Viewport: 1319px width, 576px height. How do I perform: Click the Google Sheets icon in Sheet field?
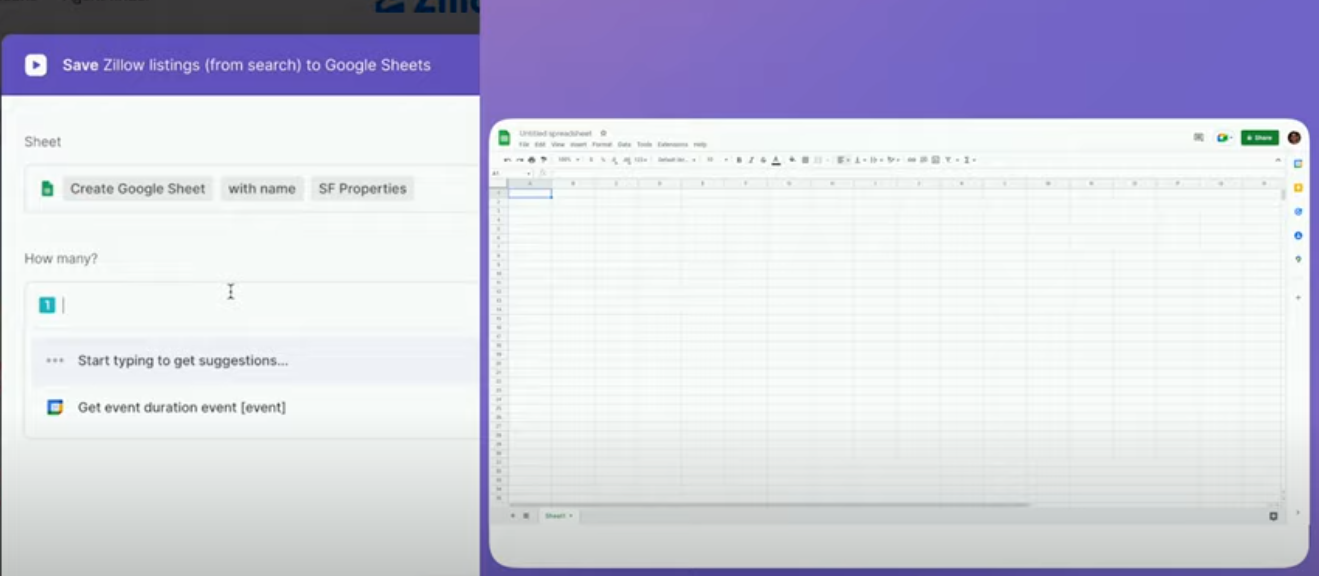[47, 188]
